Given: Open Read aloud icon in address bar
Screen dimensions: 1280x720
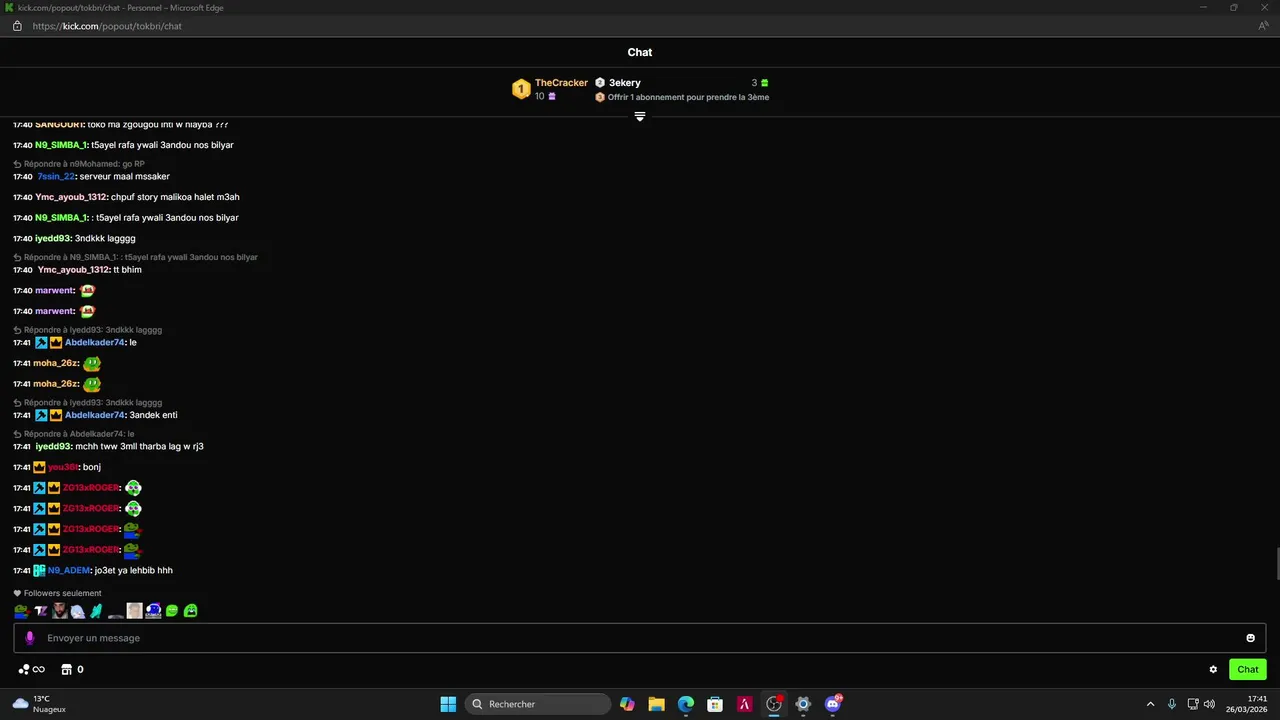Looking at the screenshot, I should (1263, 26).
